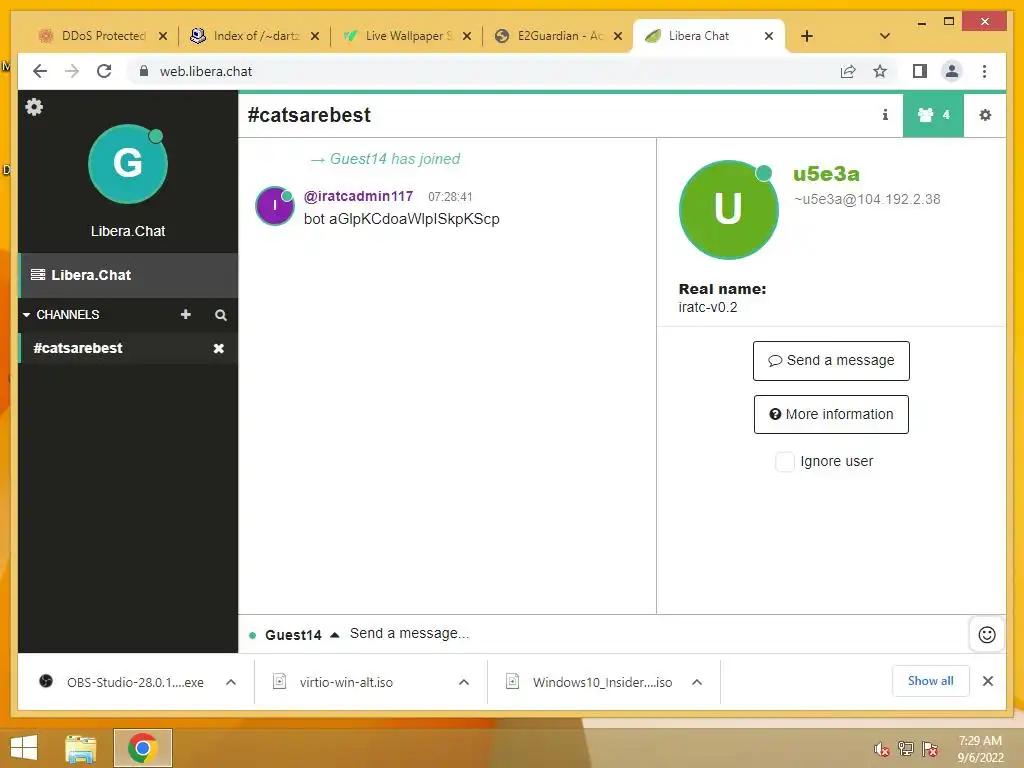The width and height of the screenshot is (1024, 768).
Task: Click Guest14 has joined message
Action: [x=385, y=159]
